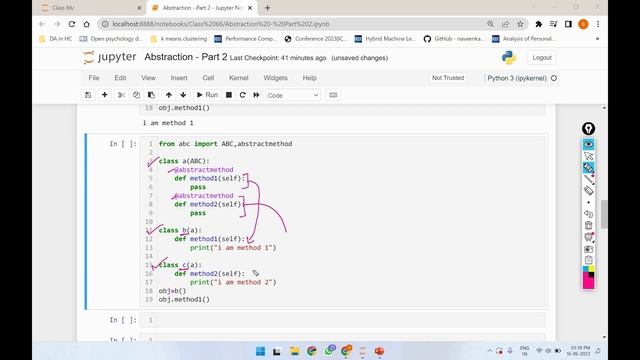Screen dimensions: 640x360
Task: Toggle annotation visibility eye icon
Action: pos(588,144)
